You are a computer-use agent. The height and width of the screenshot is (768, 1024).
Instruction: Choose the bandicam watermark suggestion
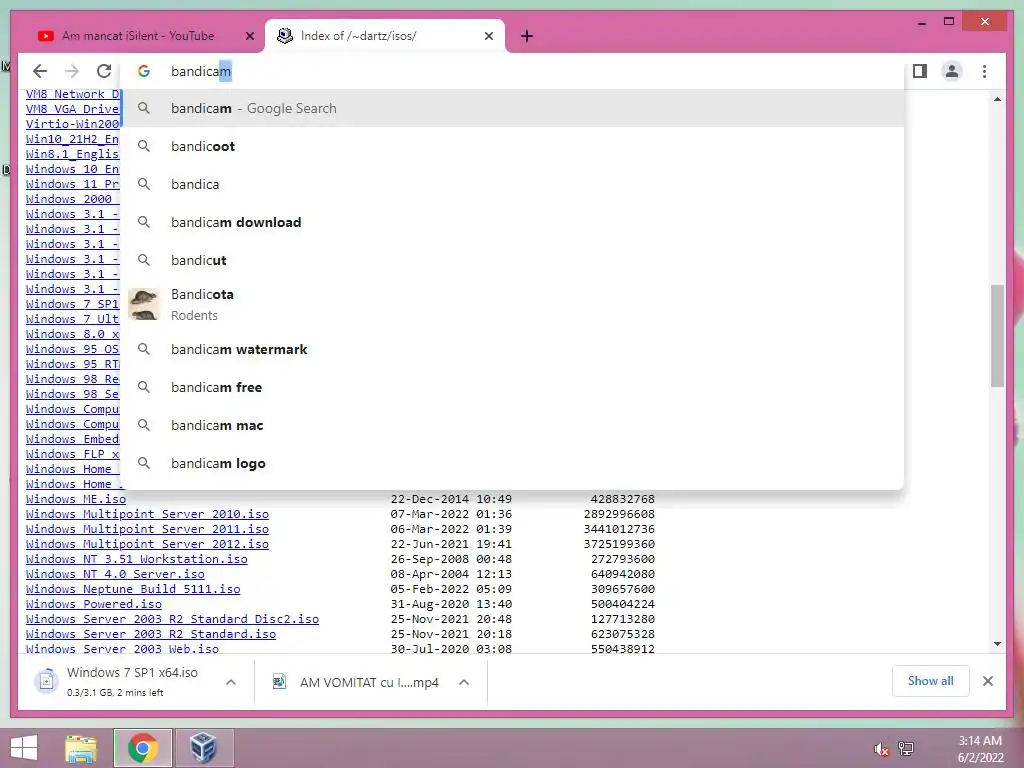click(x=513, y=349)
